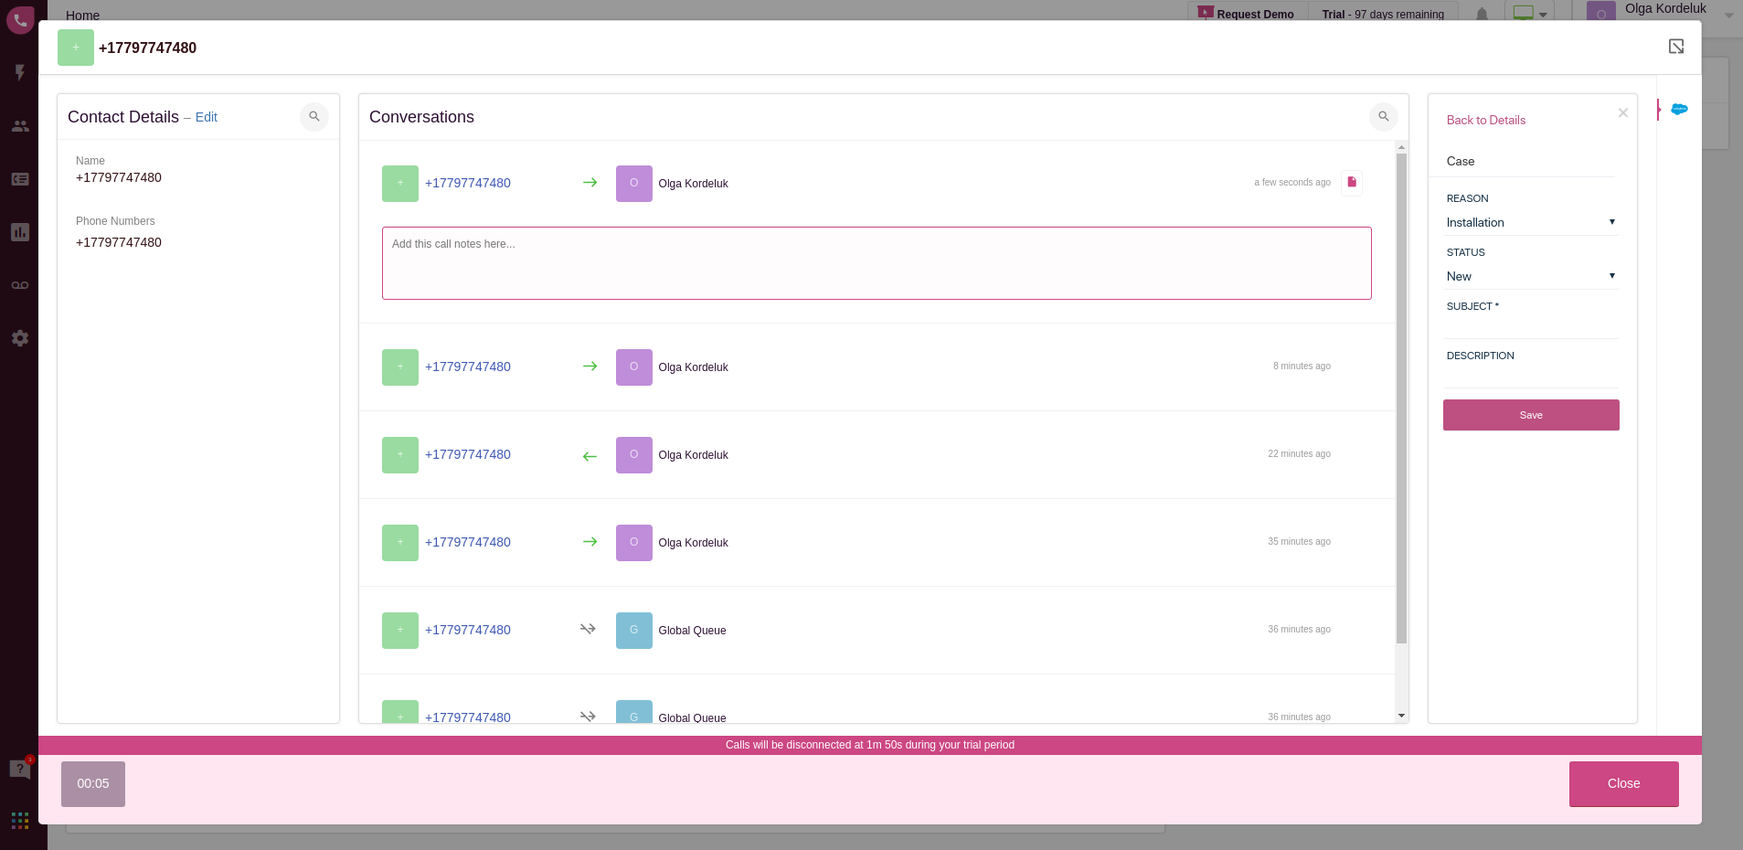Search within Conversations panel
The image size is (1743, 850).
[x=1383, y=117]
